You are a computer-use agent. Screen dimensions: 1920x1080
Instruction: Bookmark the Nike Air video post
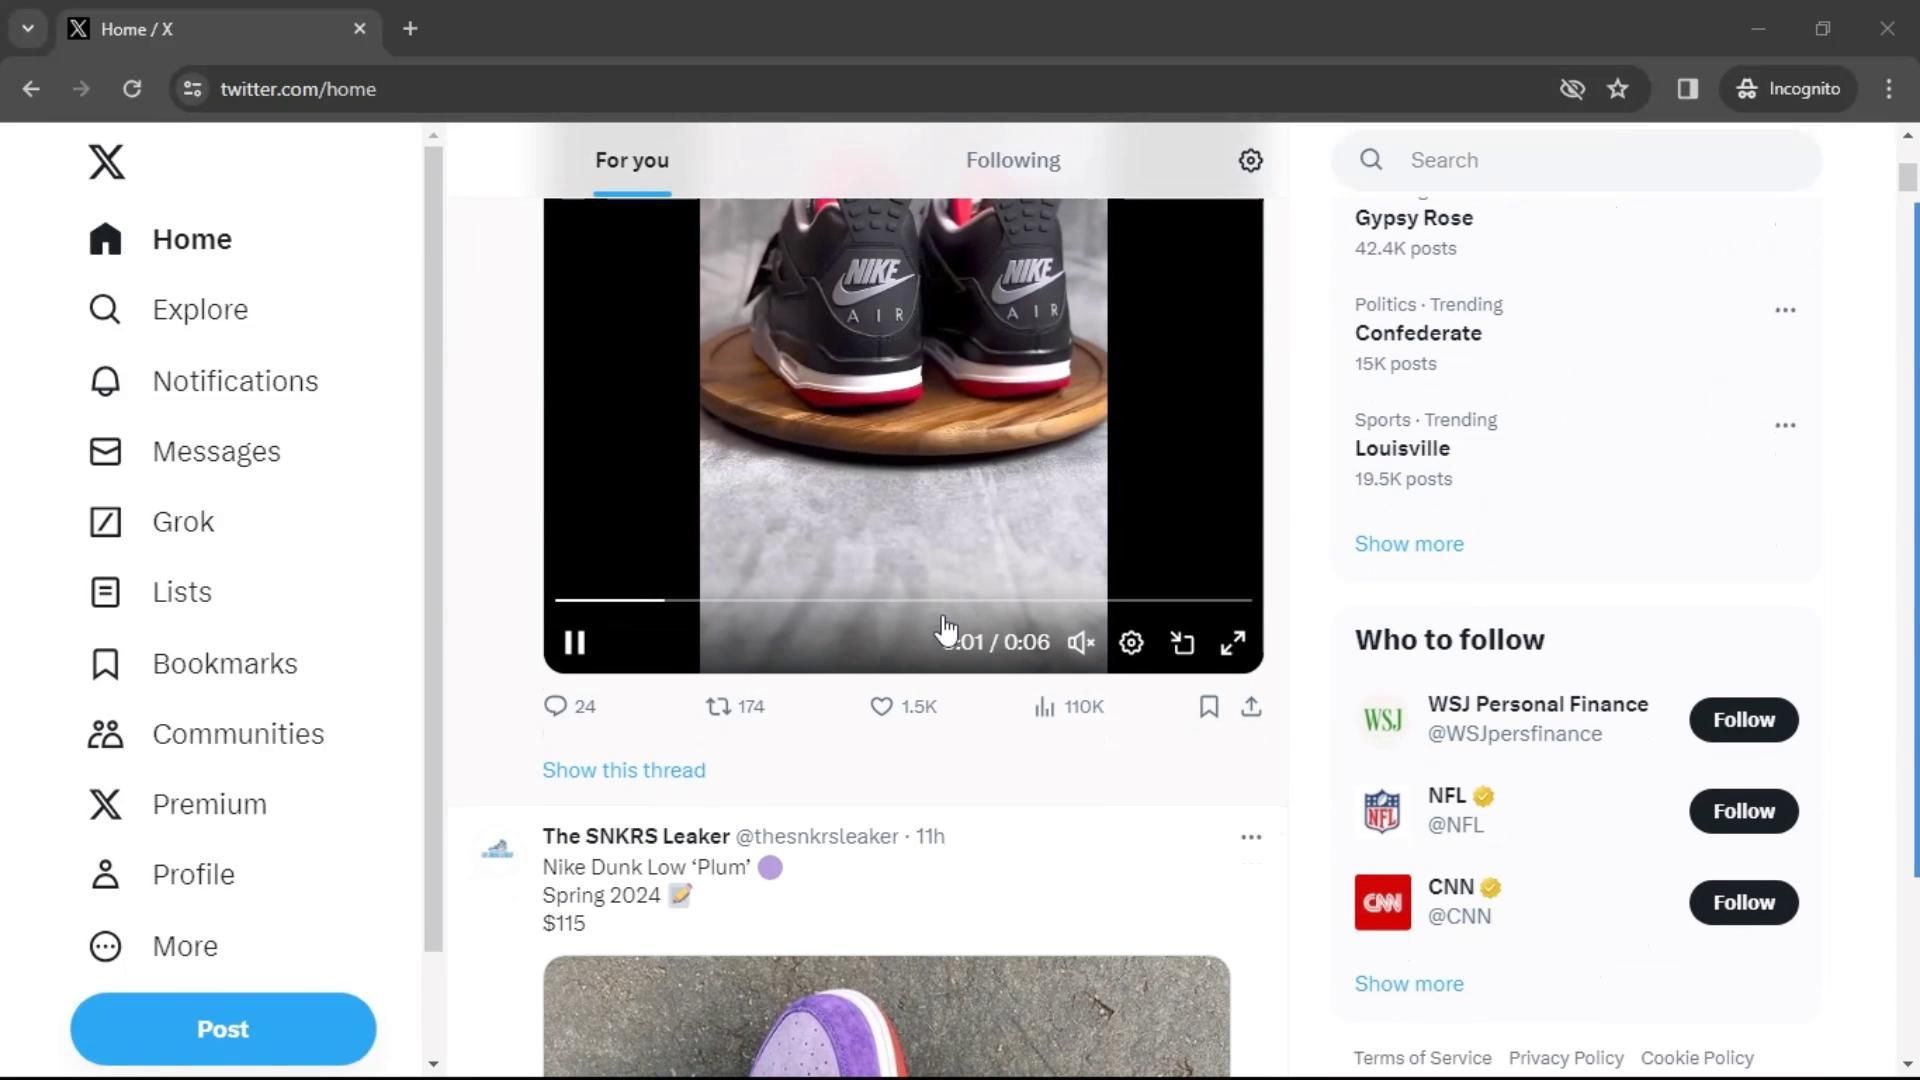click(x=1208, y=707)
